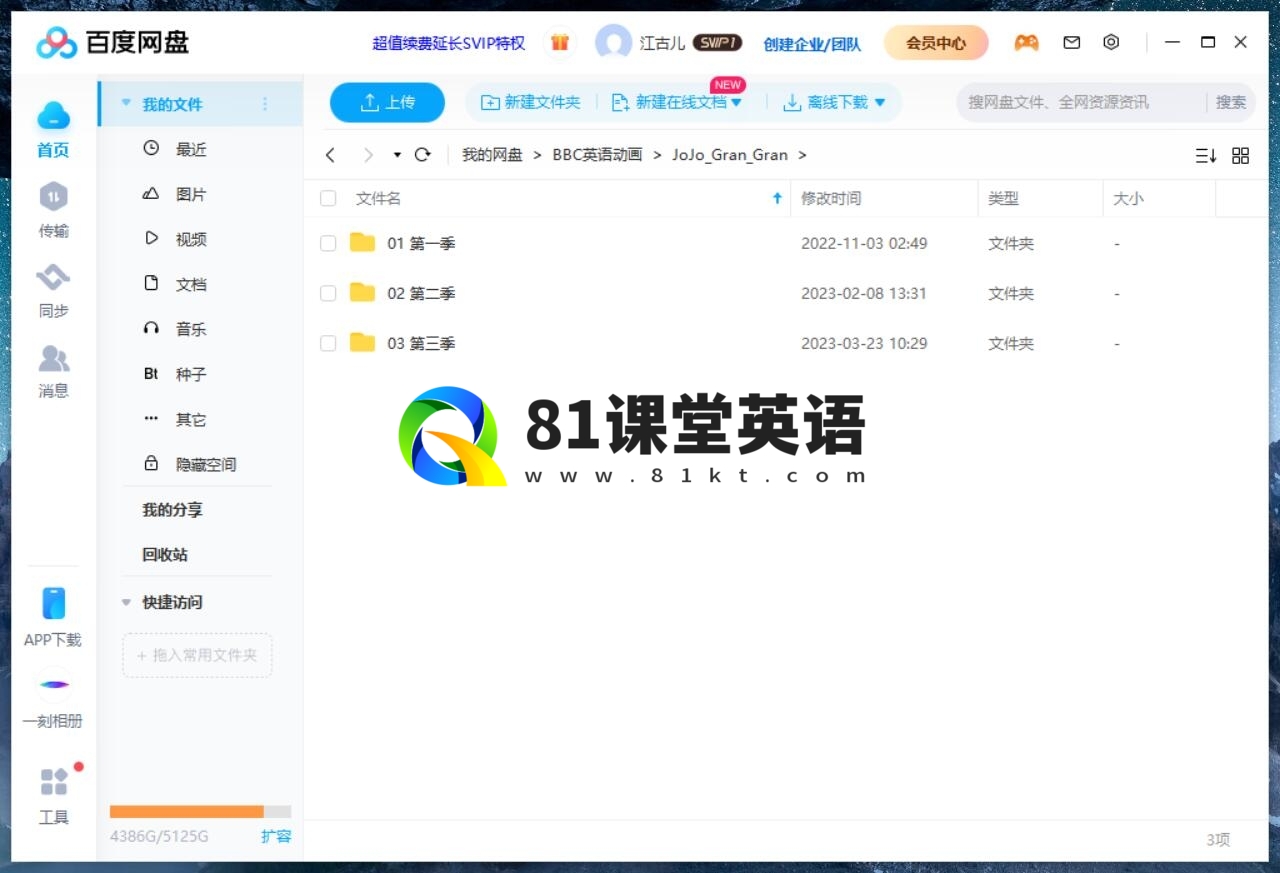Click the date 2023-03-23 10:29
Screen dimensions: 1280x873
click(x=864, y=343)
